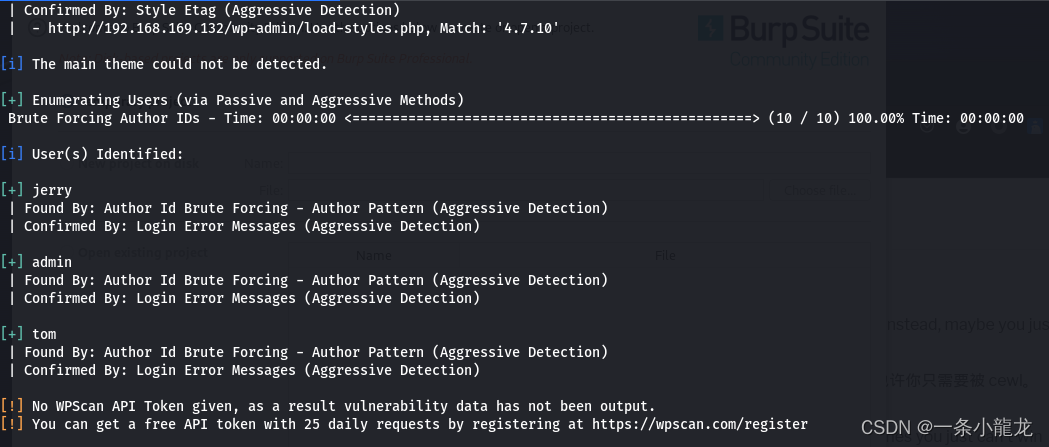The width and height of the screenshot is (1049, 447).
Task: Click the Burp Suite logo icon
Action: click(x=710, y=29)
